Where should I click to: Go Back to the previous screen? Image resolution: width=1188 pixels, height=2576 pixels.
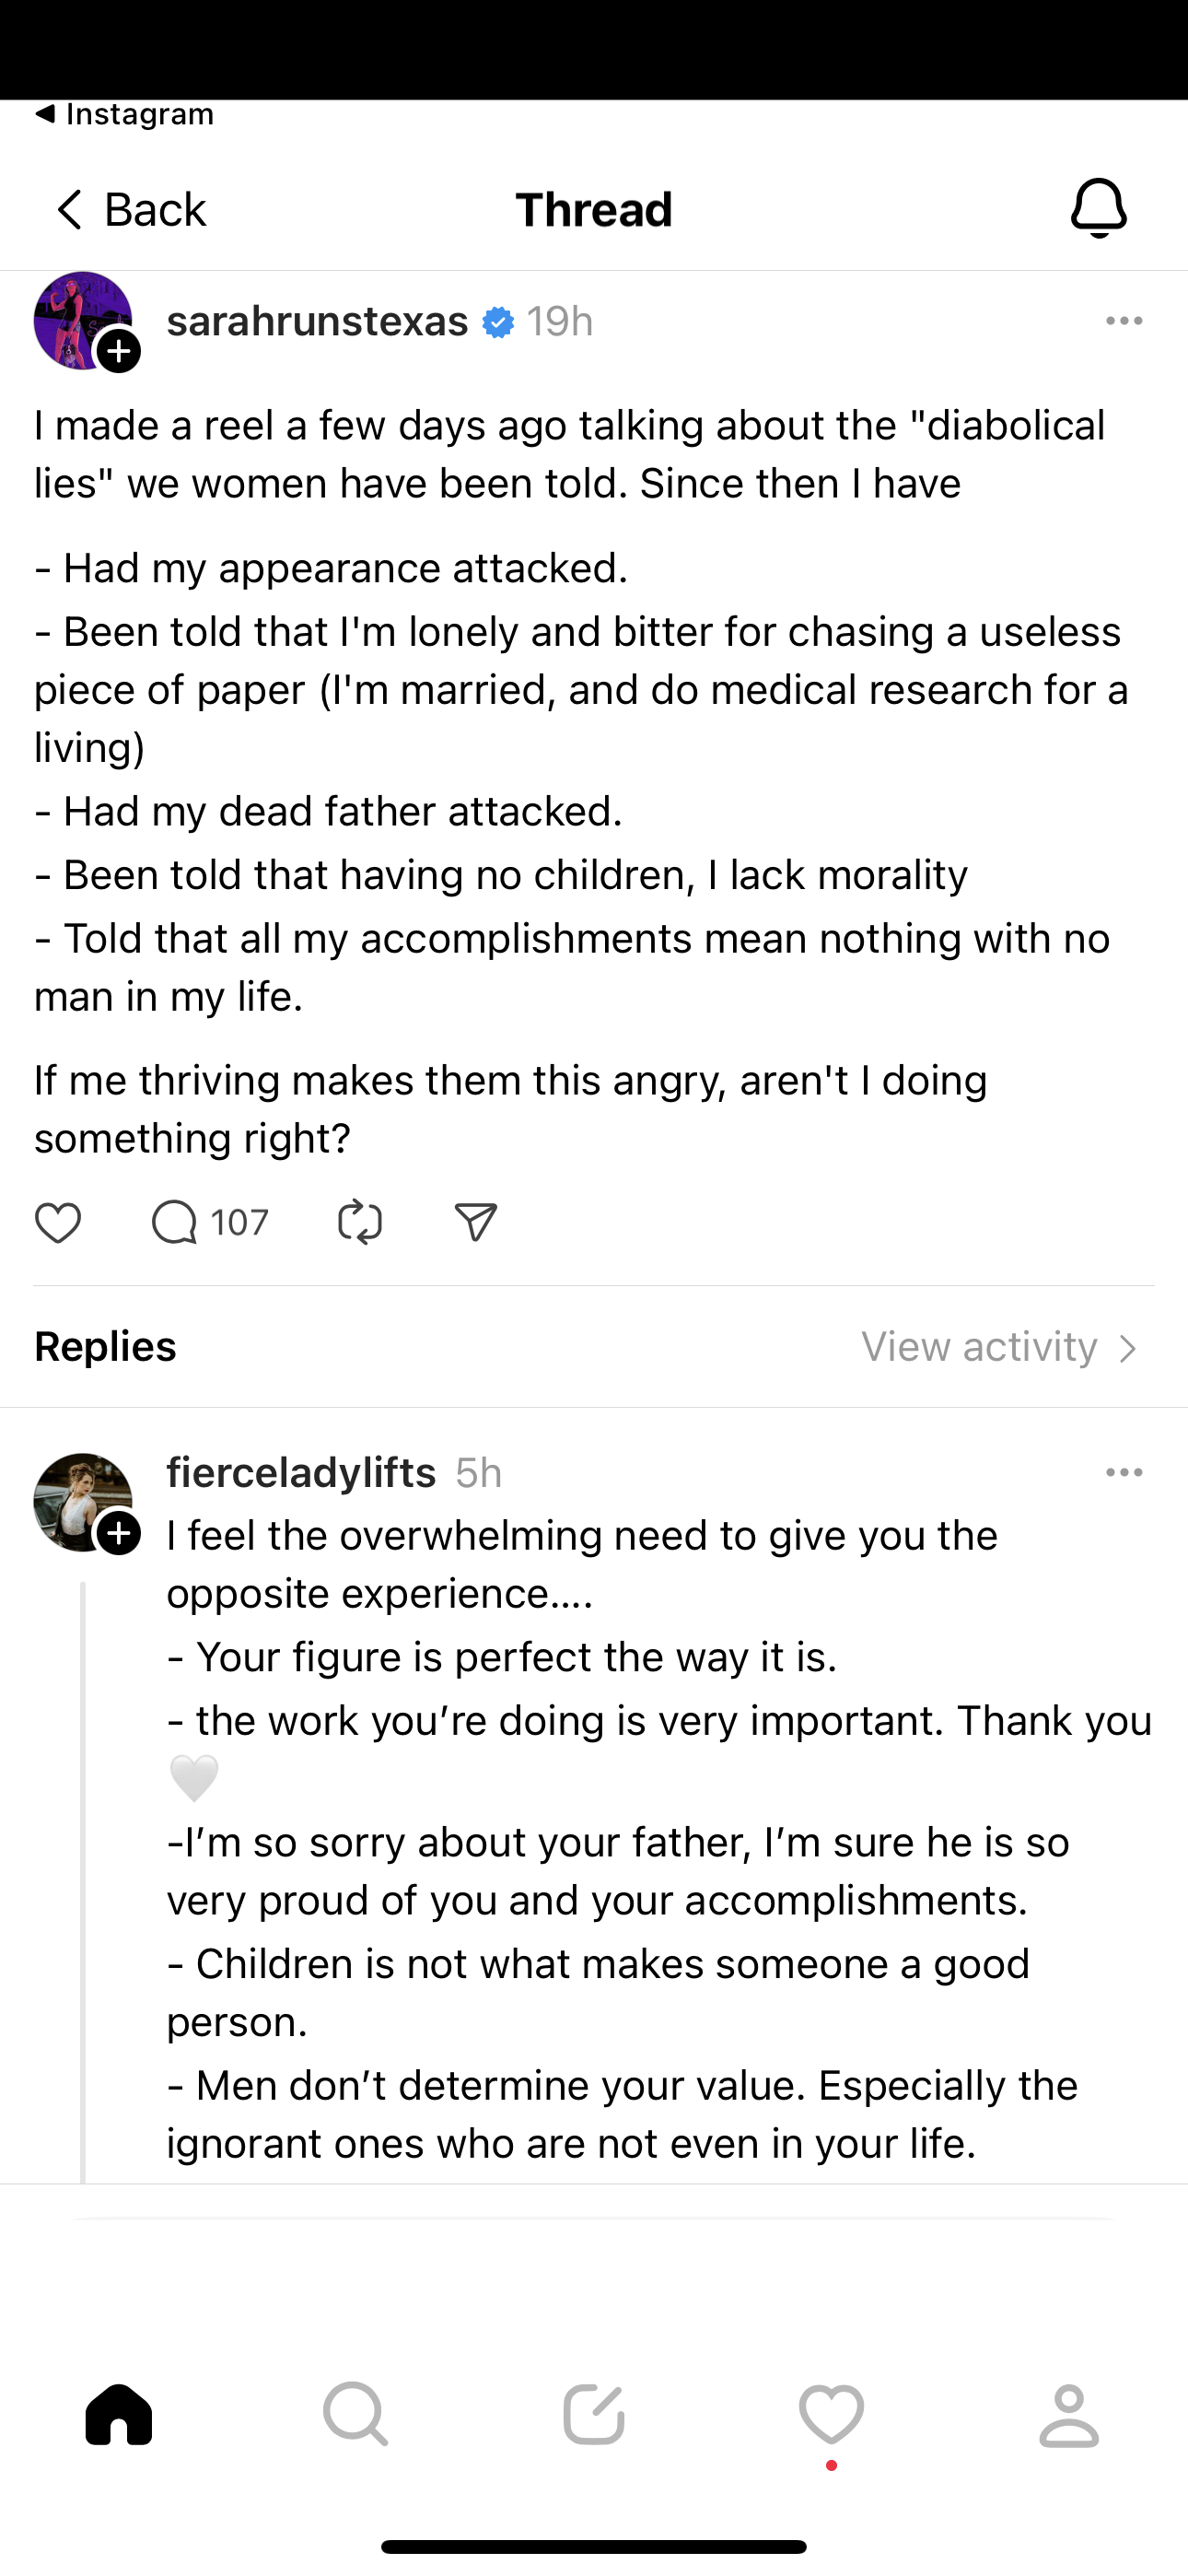(x=130, y=210)
